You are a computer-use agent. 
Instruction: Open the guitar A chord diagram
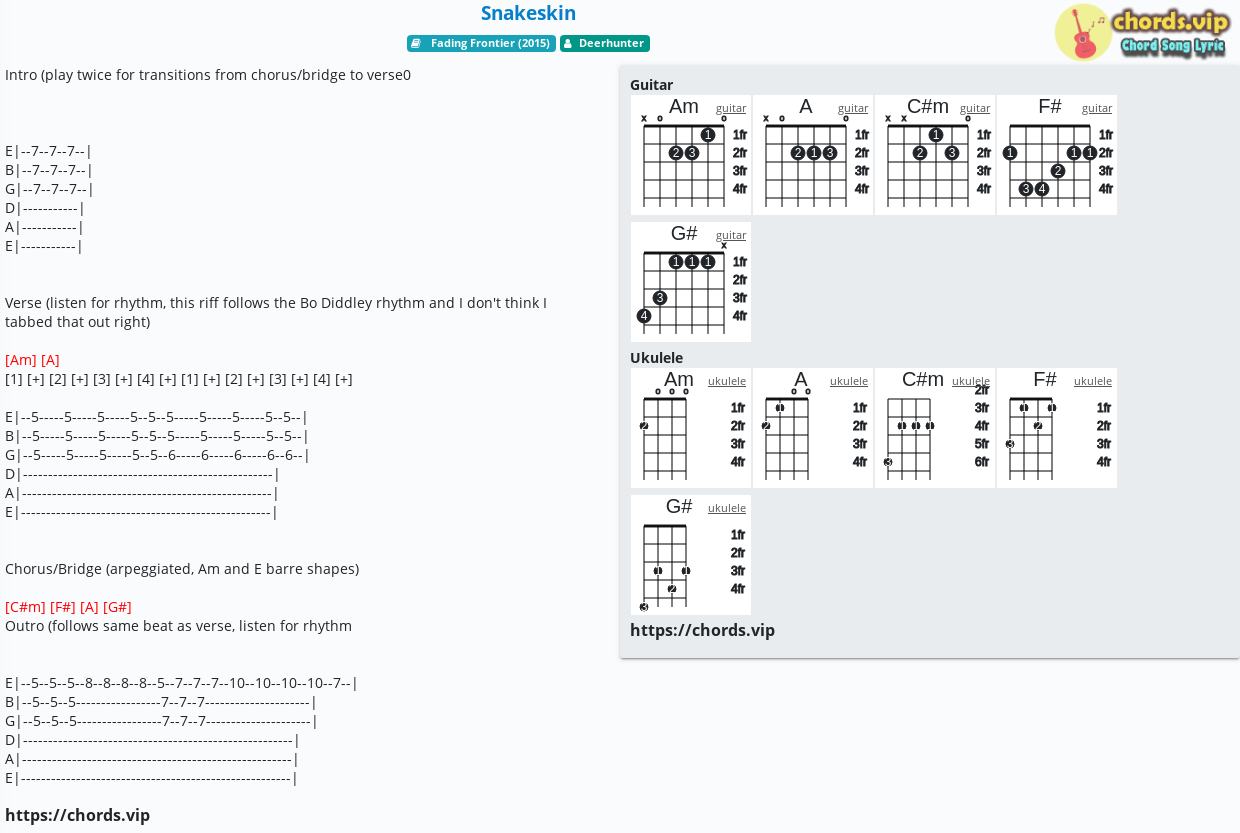pyautogui.click(x=813, y=155)
